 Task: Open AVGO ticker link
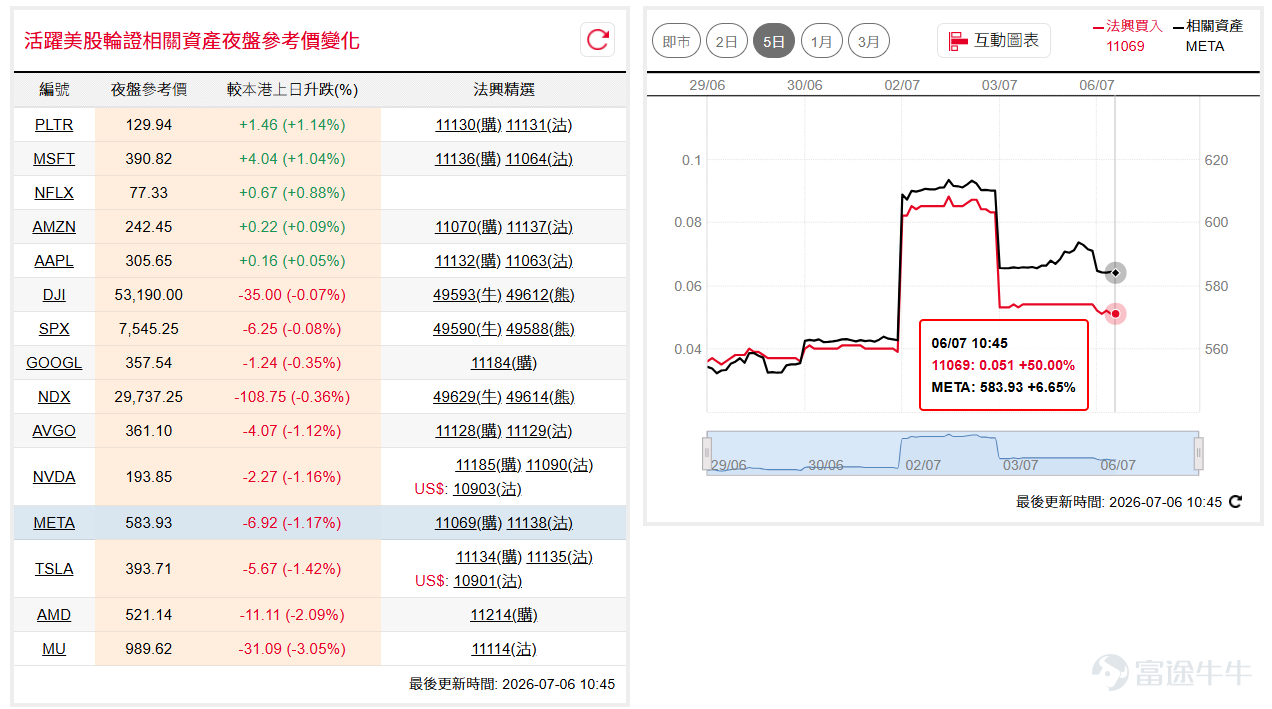pyautogui.click(x=54, y=431)
